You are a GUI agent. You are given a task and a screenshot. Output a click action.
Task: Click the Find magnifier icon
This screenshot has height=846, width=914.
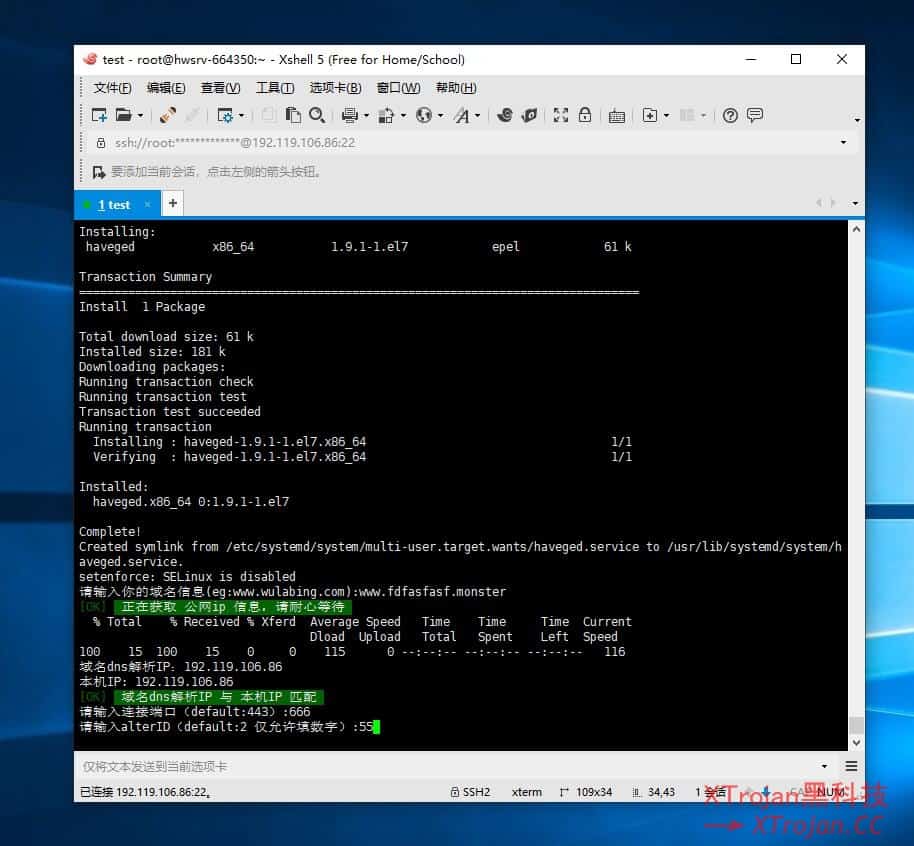(x=317, y=115)
